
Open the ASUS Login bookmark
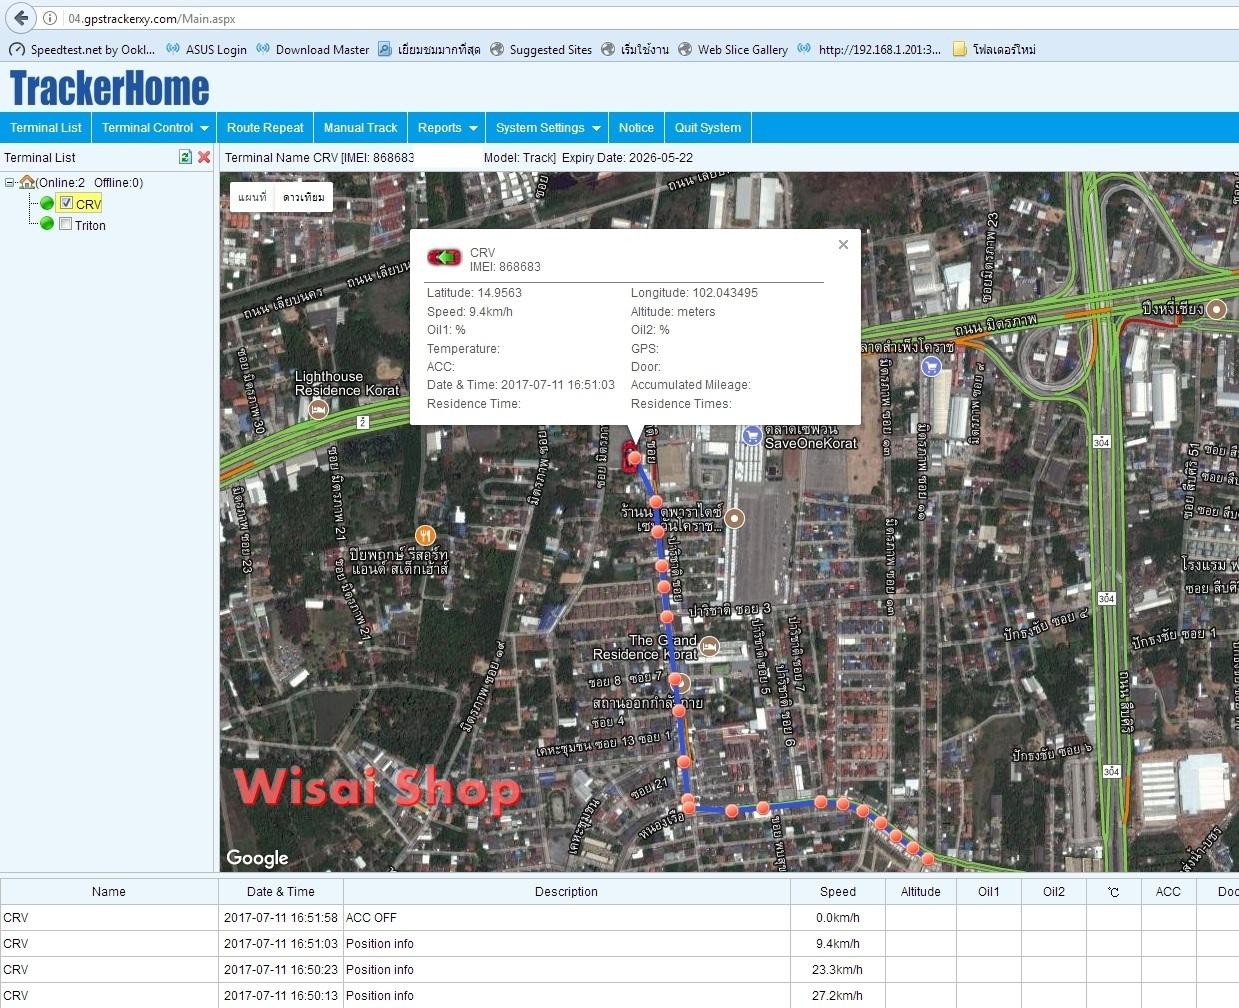pos(206,49)
